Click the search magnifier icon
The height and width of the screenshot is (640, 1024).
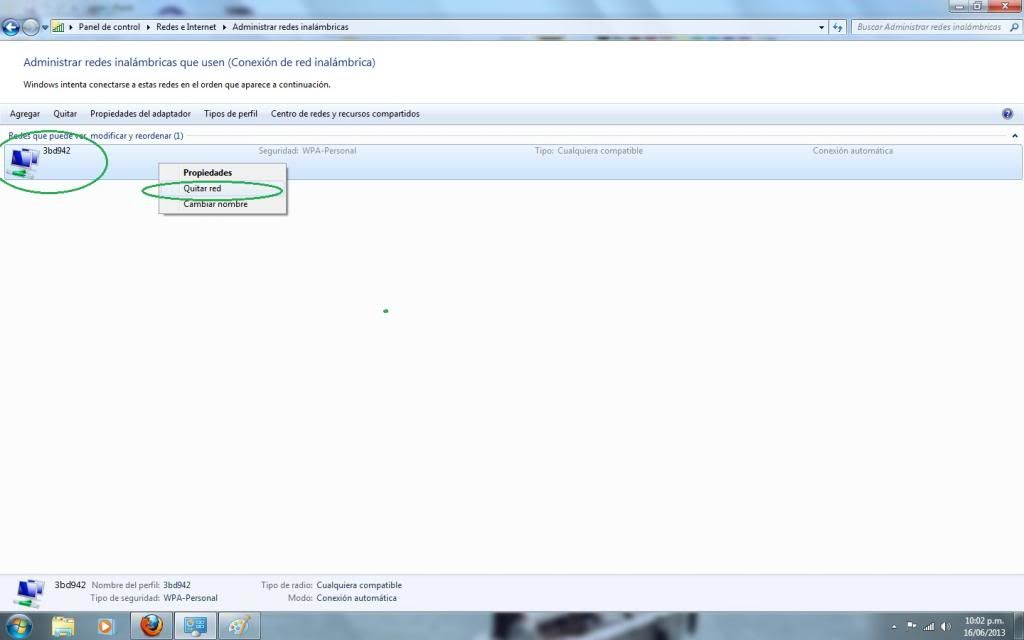click(x=1014, y=27)
